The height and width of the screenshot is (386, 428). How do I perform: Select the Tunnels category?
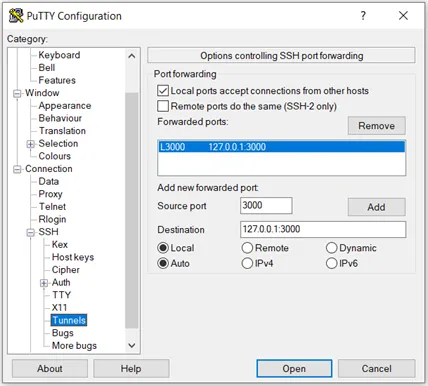point(69,320)
